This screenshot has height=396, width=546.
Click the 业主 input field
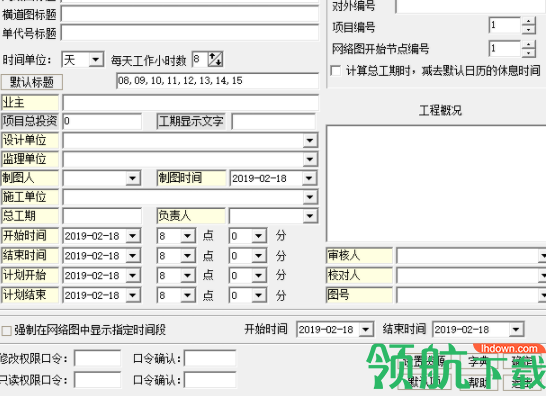tap(190, 103)
